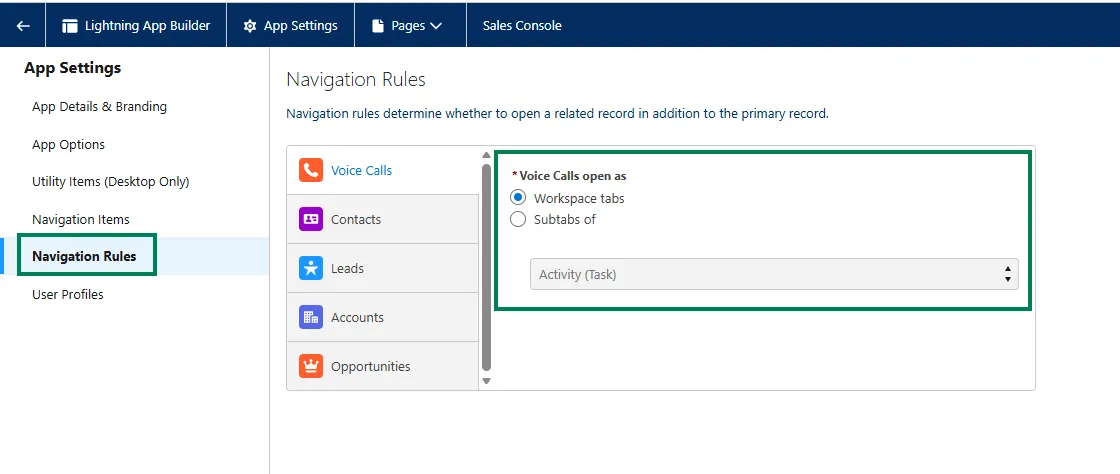The height and width of the screenshot is (474, 1120).
Task: Open the Pages menu label
Action: click(408, 26)
